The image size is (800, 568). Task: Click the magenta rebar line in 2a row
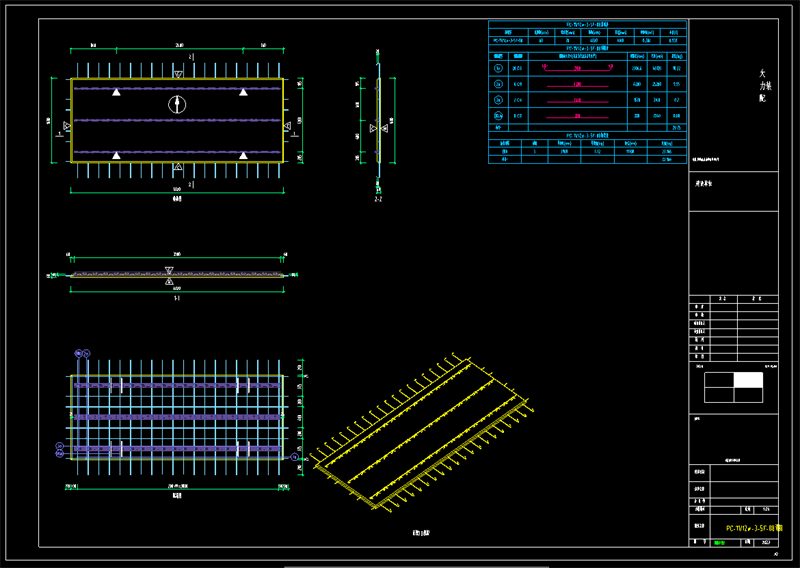tap(578, 85)
